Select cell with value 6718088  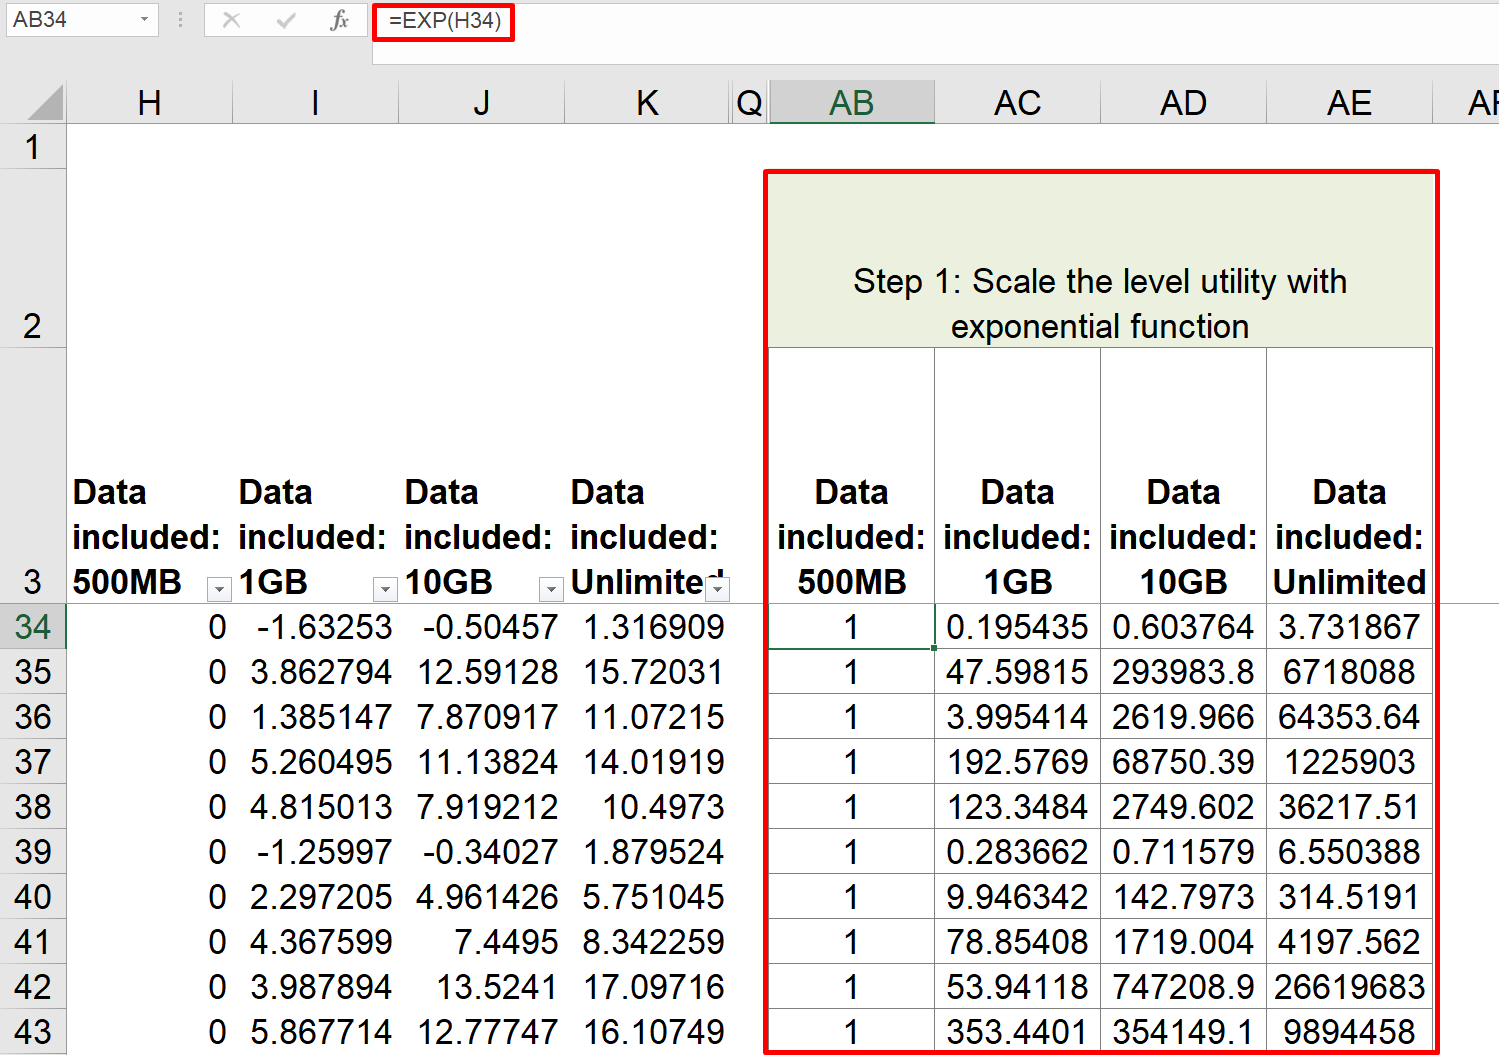[1350, 672]
